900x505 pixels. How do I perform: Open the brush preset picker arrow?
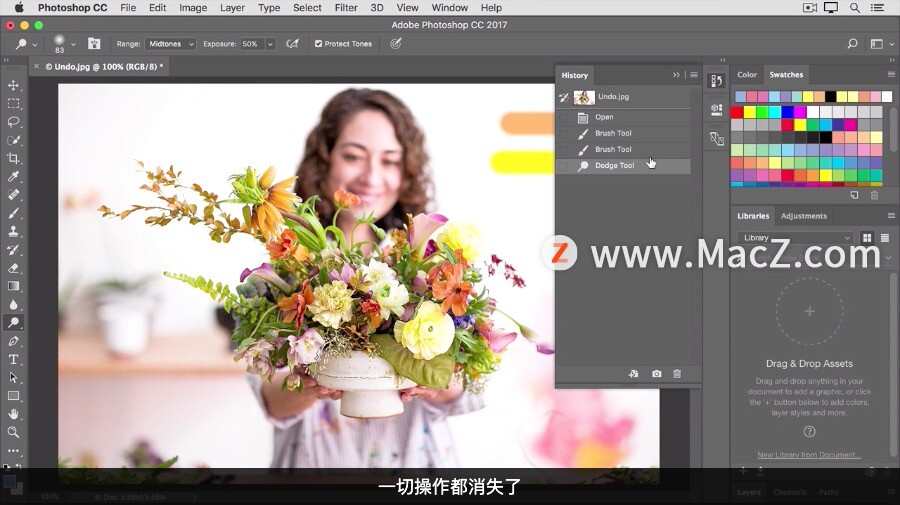click(x=73, y=44)
